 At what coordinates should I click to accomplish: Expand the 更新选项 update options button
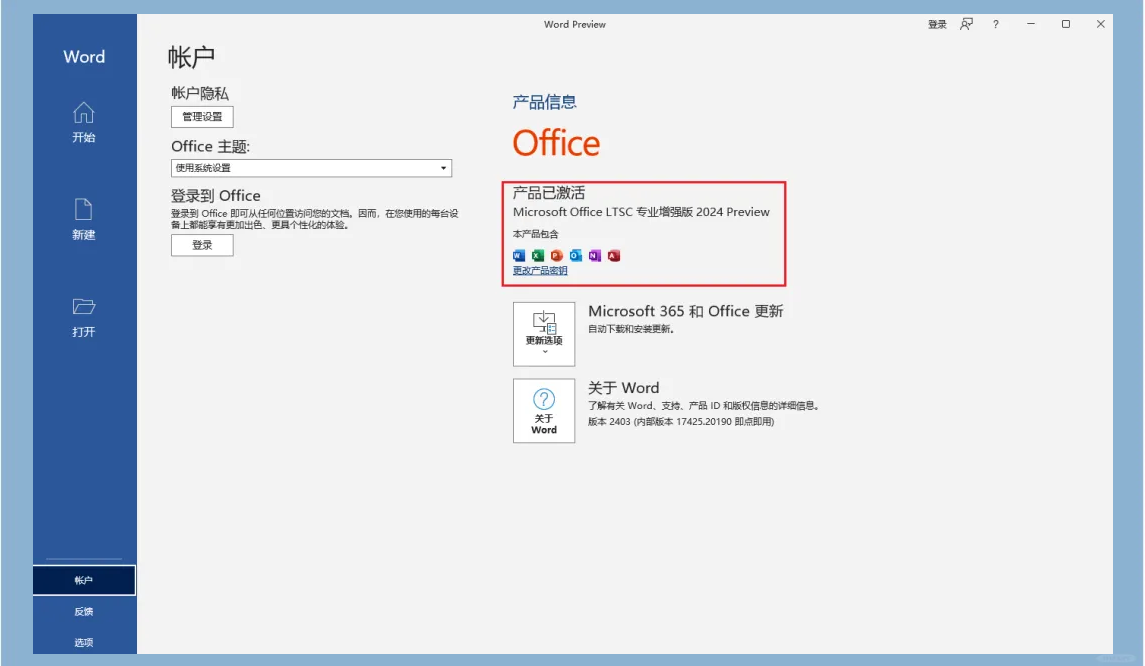coord(544,334)
